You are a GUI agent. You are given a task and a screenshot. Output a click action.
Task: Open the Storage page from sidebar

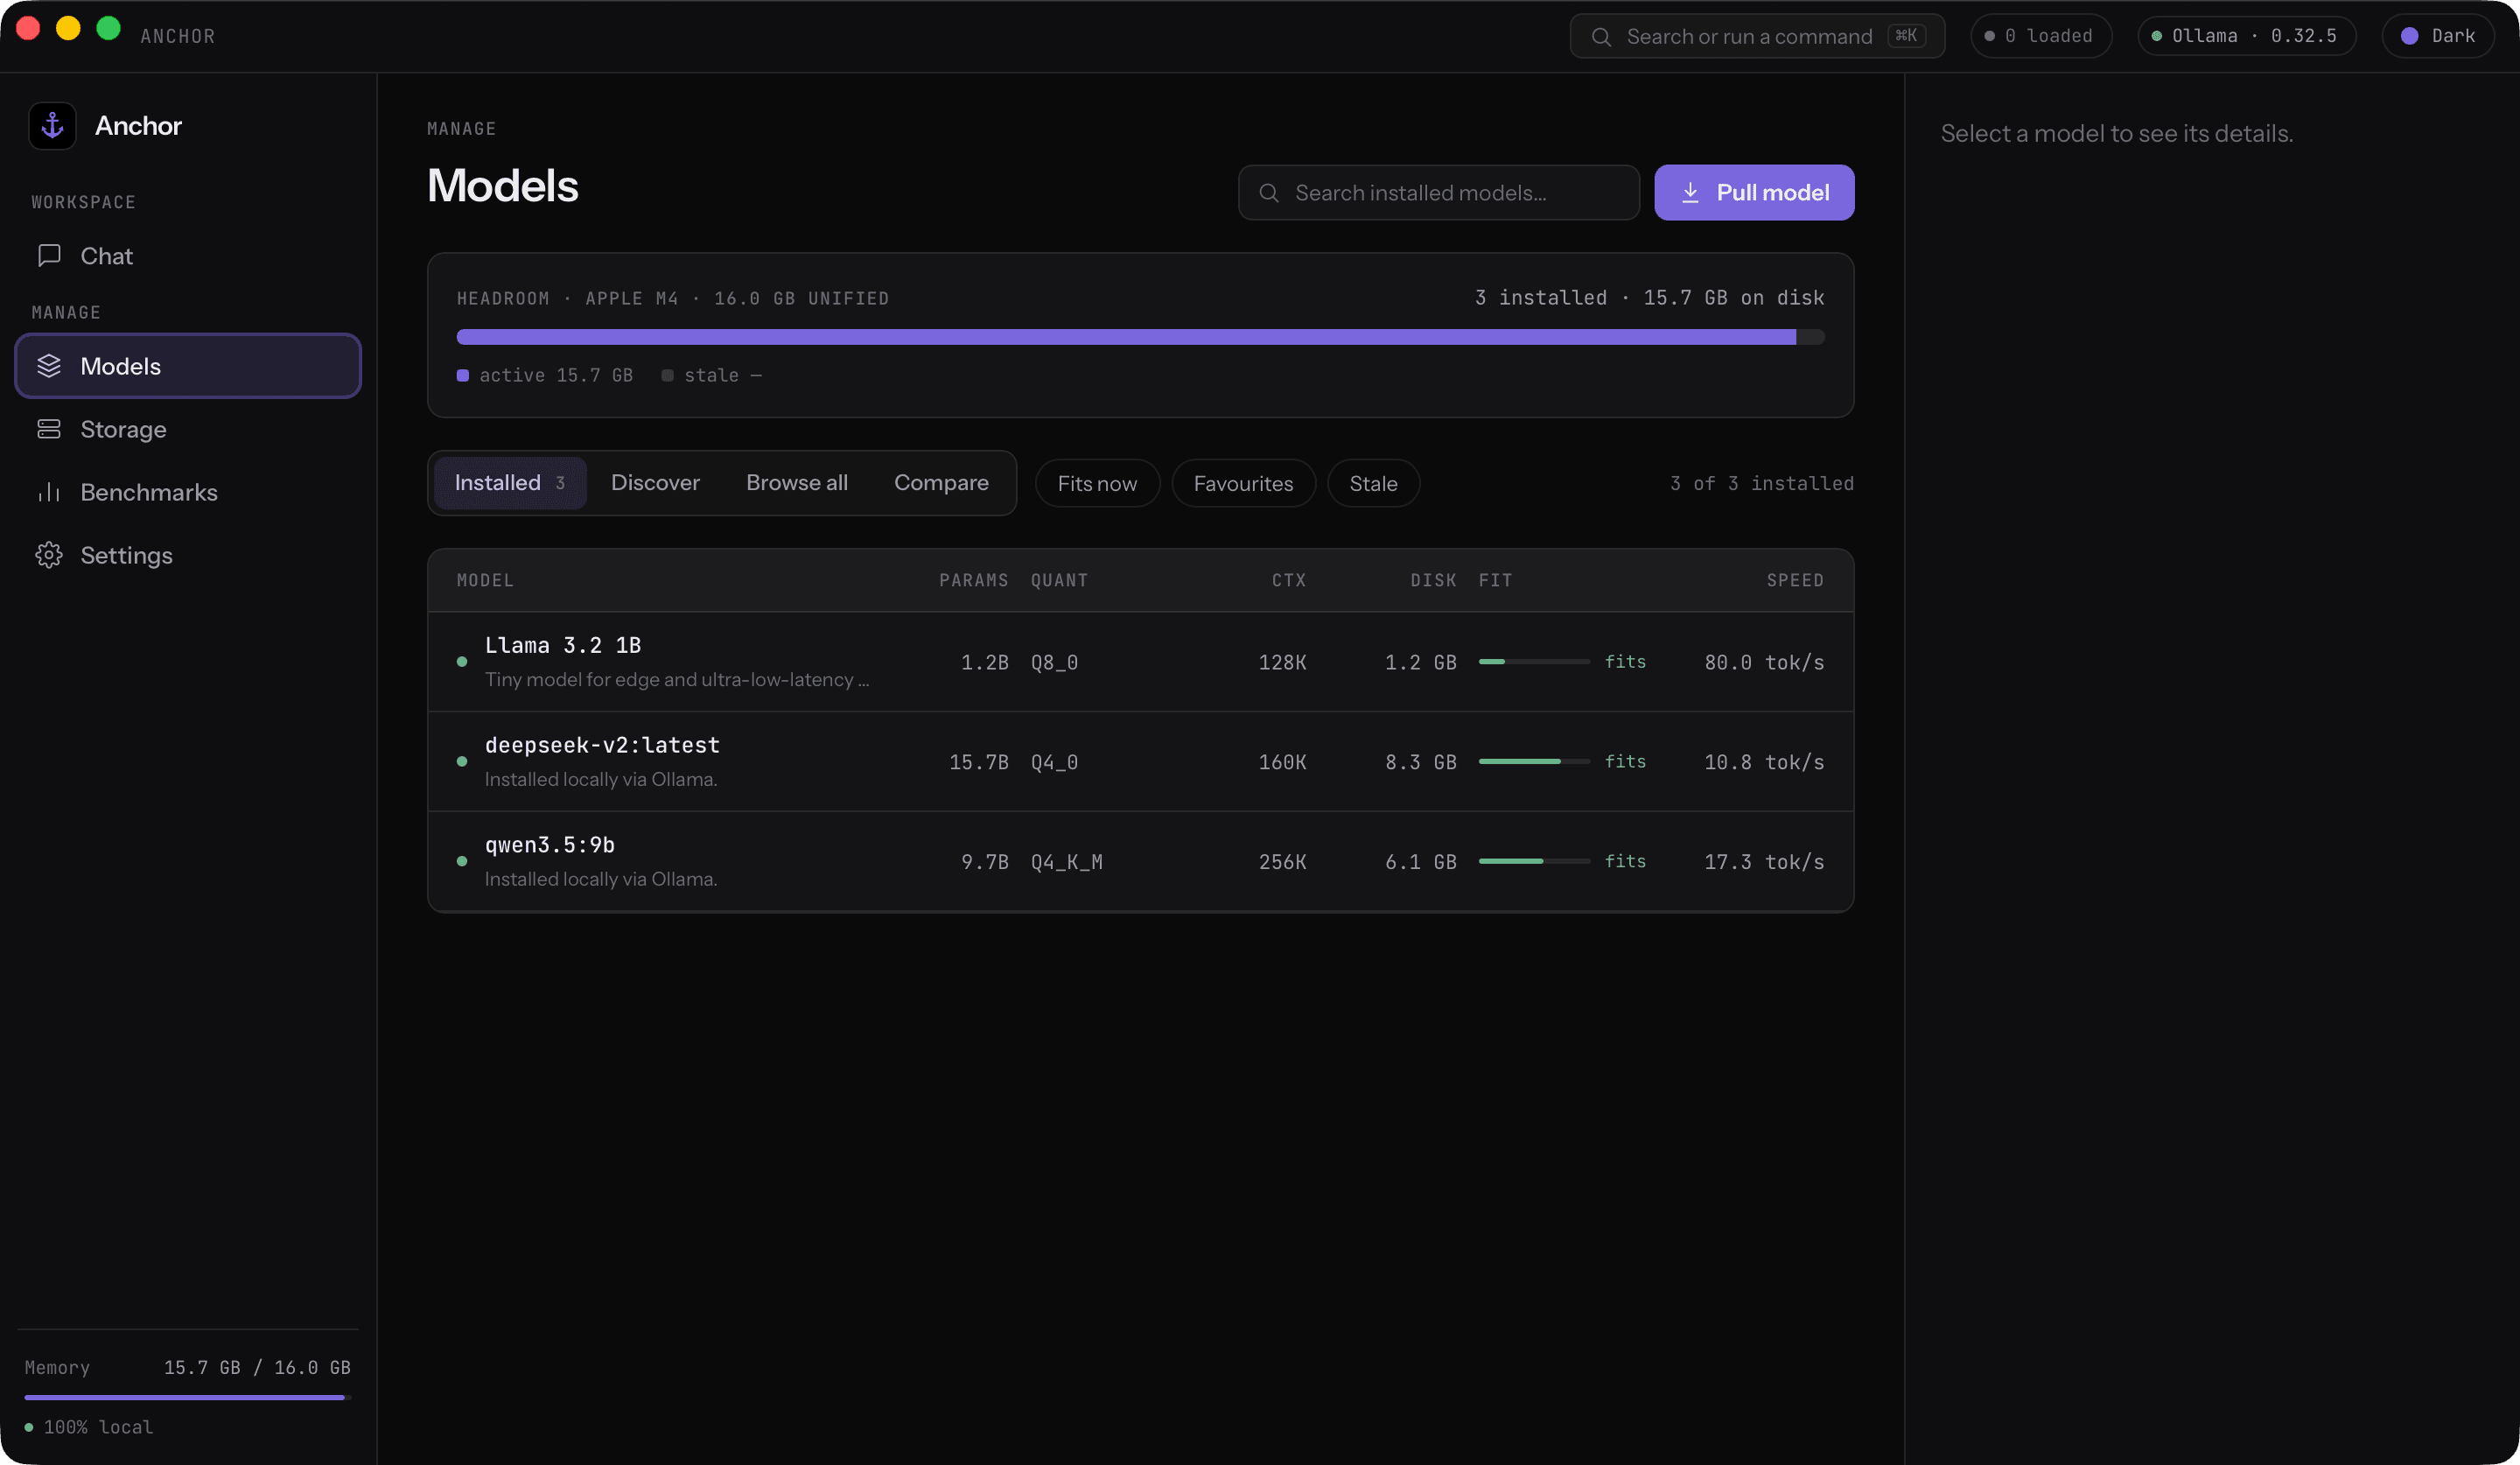(x=188, y=429)
